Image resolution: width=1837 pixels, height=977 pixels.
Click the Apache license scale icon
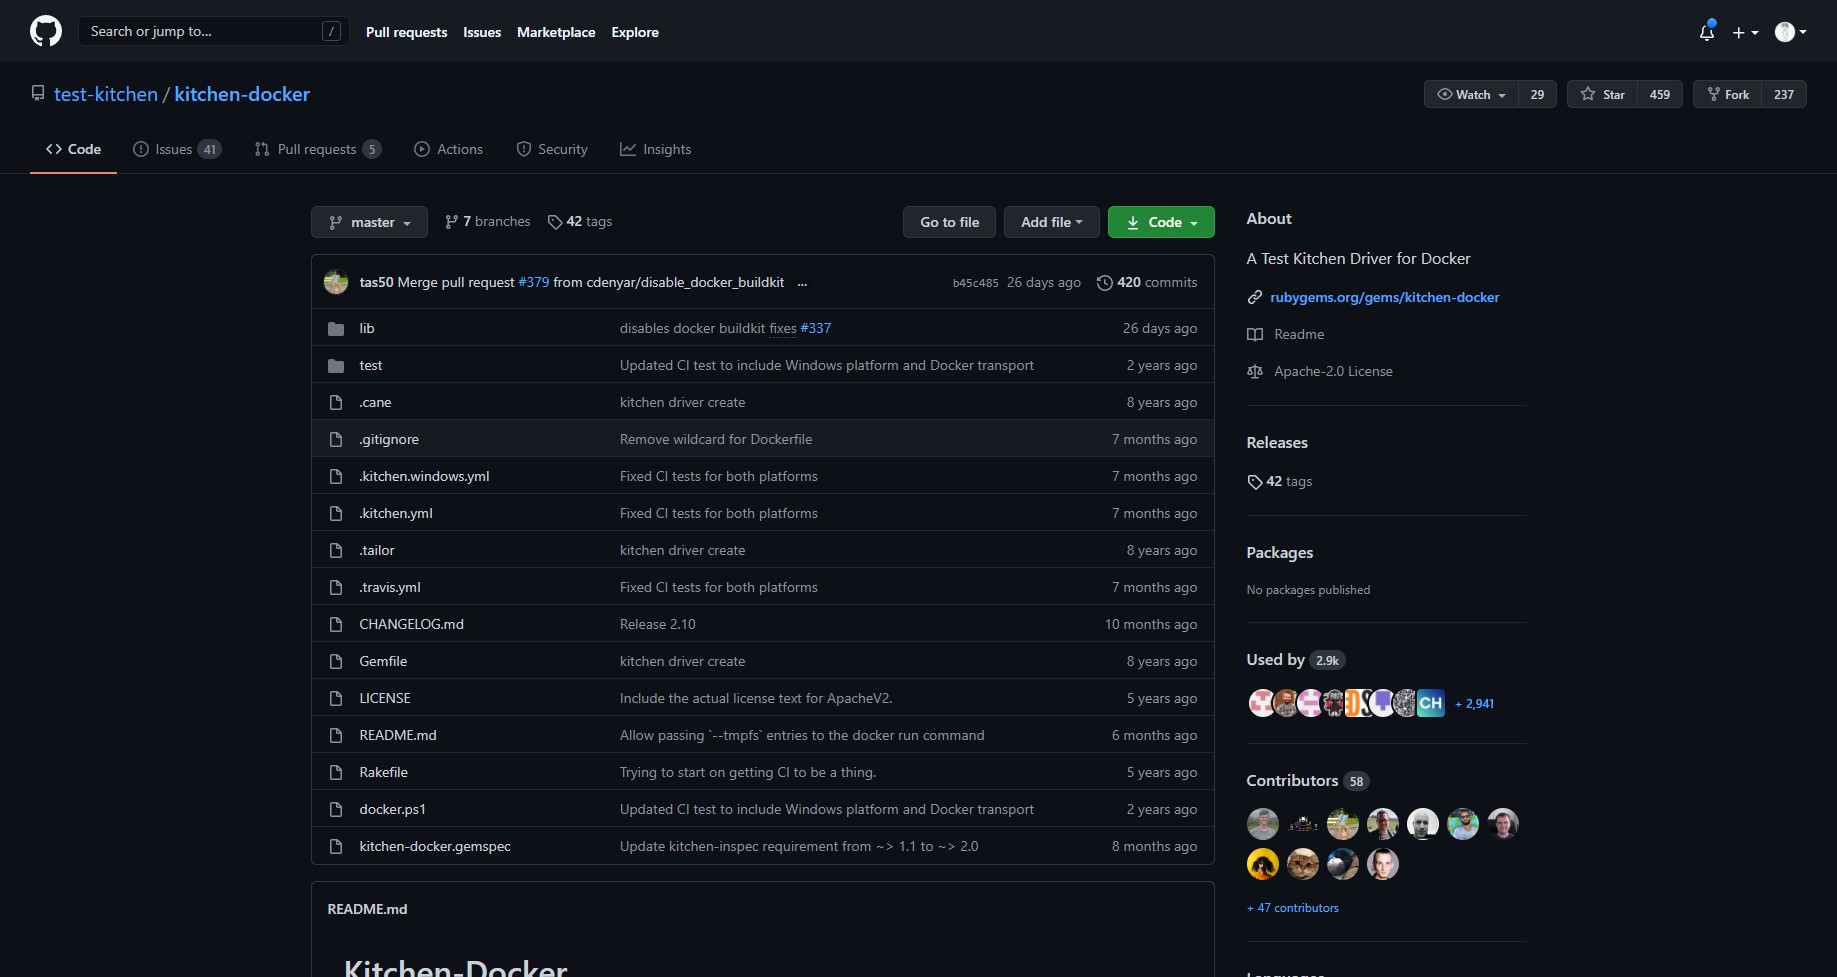coord(1255,371)
